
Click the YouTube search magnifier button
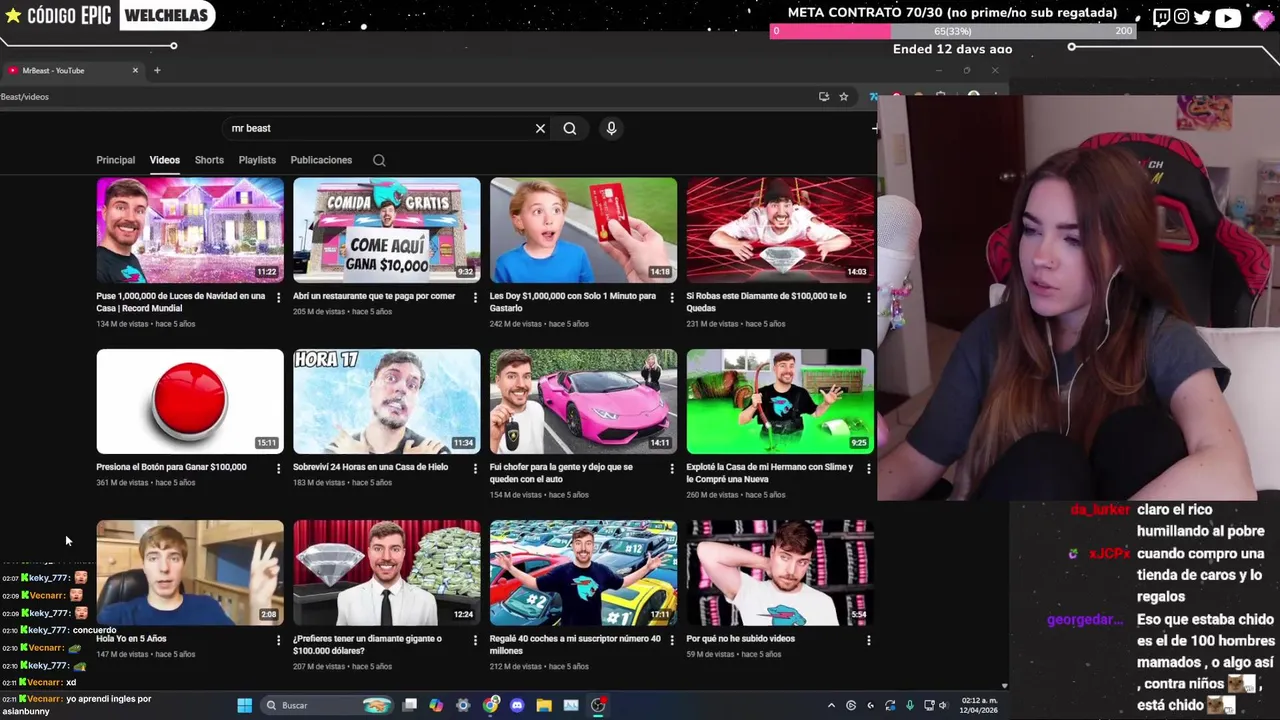pyautogui.click(x=570, y=128)
